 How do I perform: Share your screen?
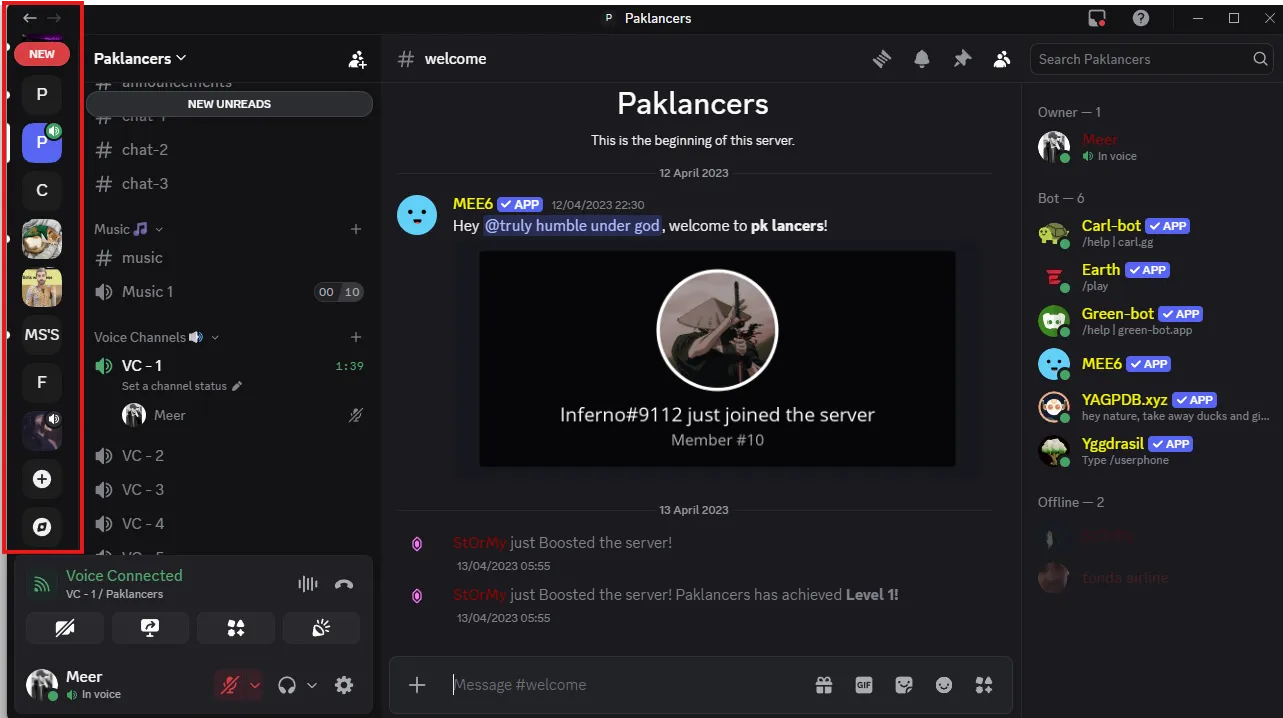pyautogui.click(x=150, y=628)
